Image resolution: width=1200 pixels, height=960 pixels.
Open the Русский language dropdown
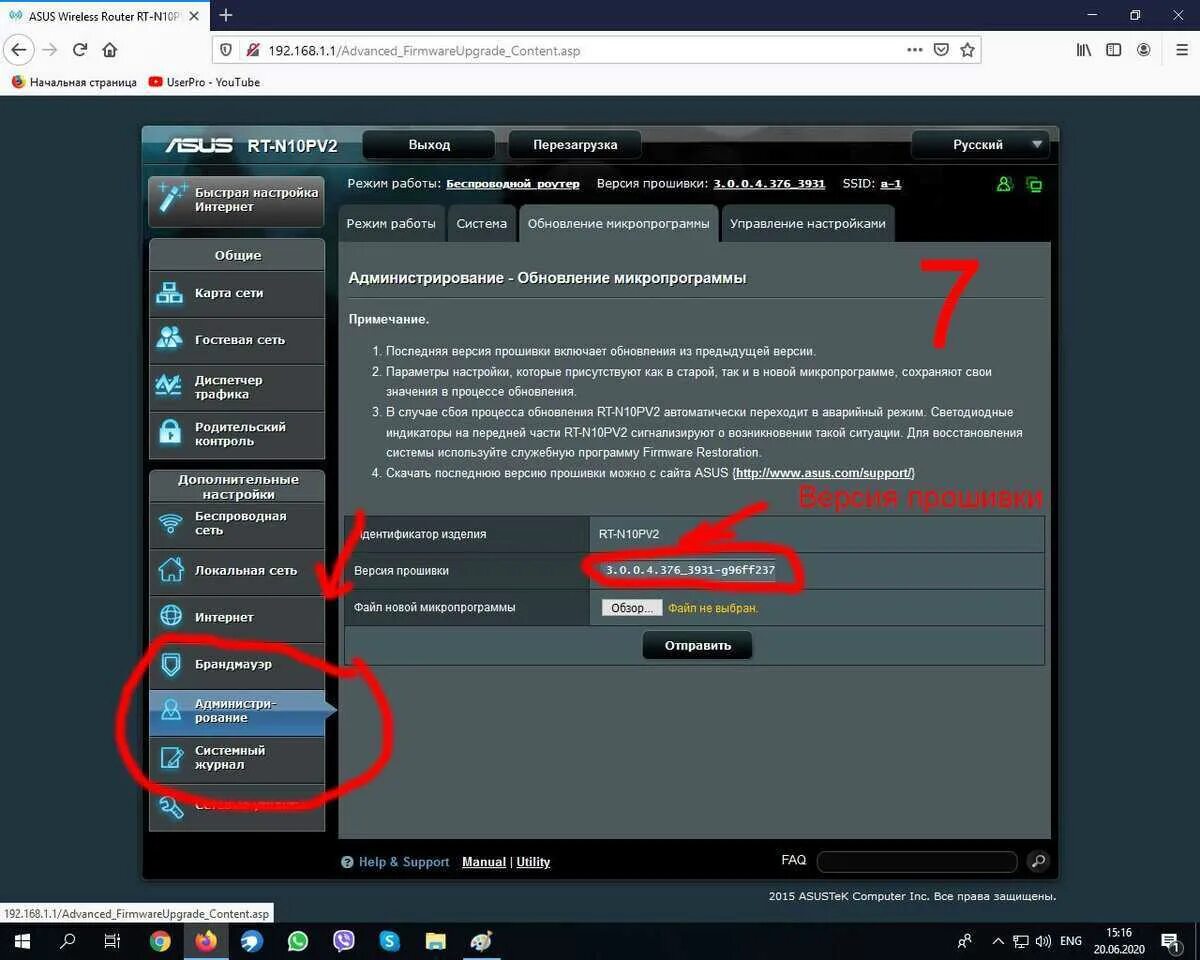pos(980,145)
